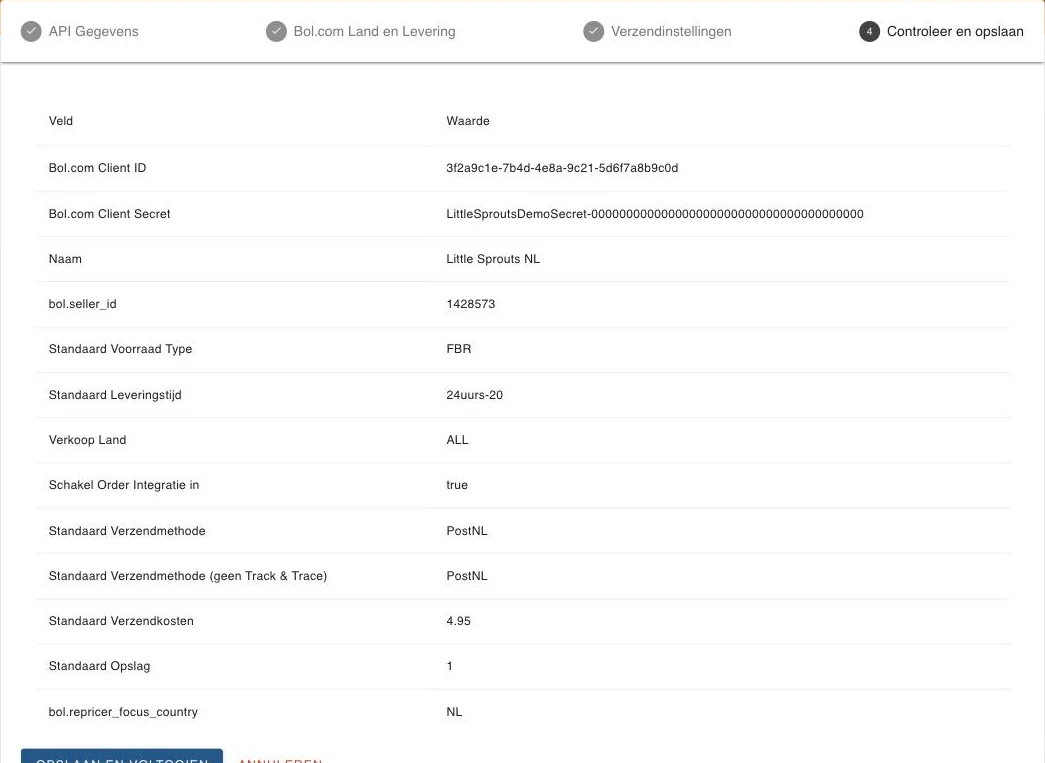Click the Opslaan en voltooien button
This screenshot has height=763, width=1045.
pyautogui.click(x=122, y=756)
